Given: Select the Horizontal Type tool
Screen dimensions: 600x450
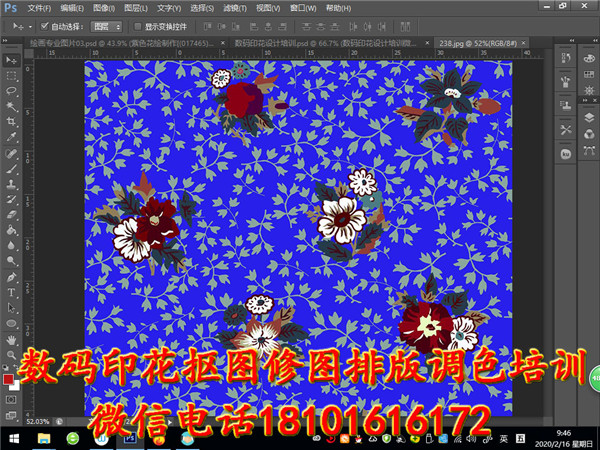Looking at the screenshot, I should click(x=12, y=292).
